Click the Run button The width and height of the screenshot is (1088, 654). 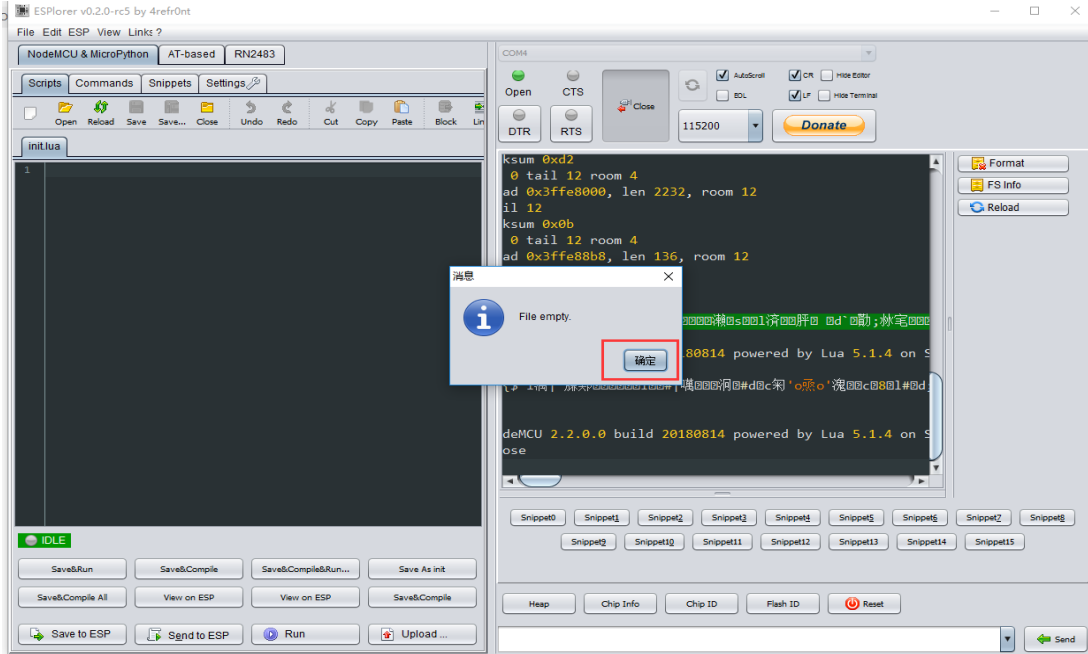click(x=305, y=634)
